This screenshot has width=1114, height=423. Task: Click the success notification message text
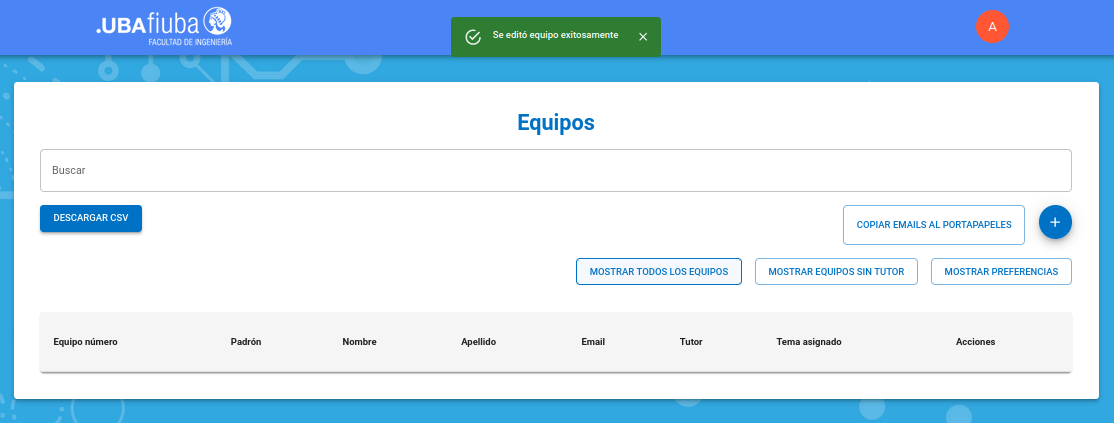tap(555, 35)
